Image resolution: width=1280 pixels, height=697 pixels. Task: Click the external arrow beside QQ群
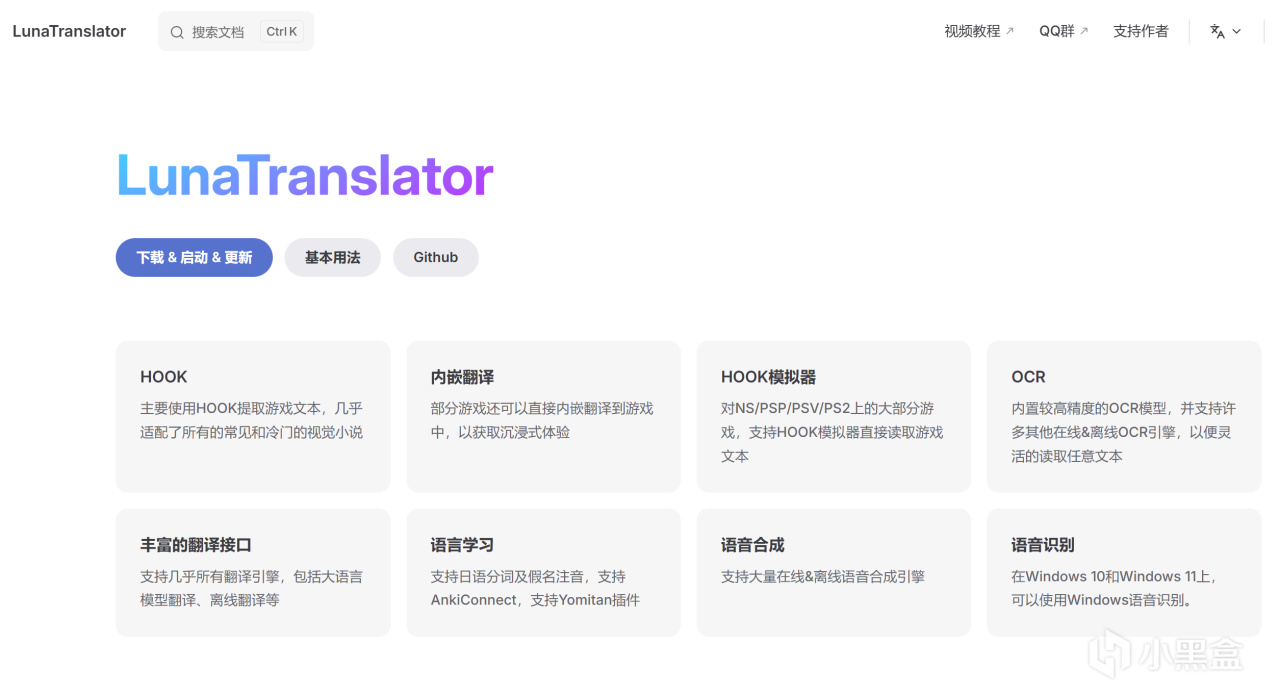tap(1084, 31)
